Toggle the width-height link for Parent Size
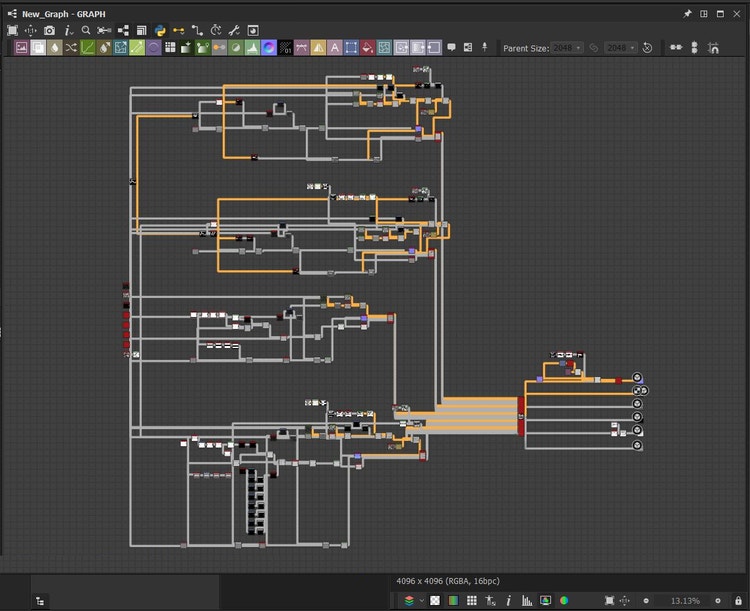This screenshot has height=611, width=750. click(593, 48)
